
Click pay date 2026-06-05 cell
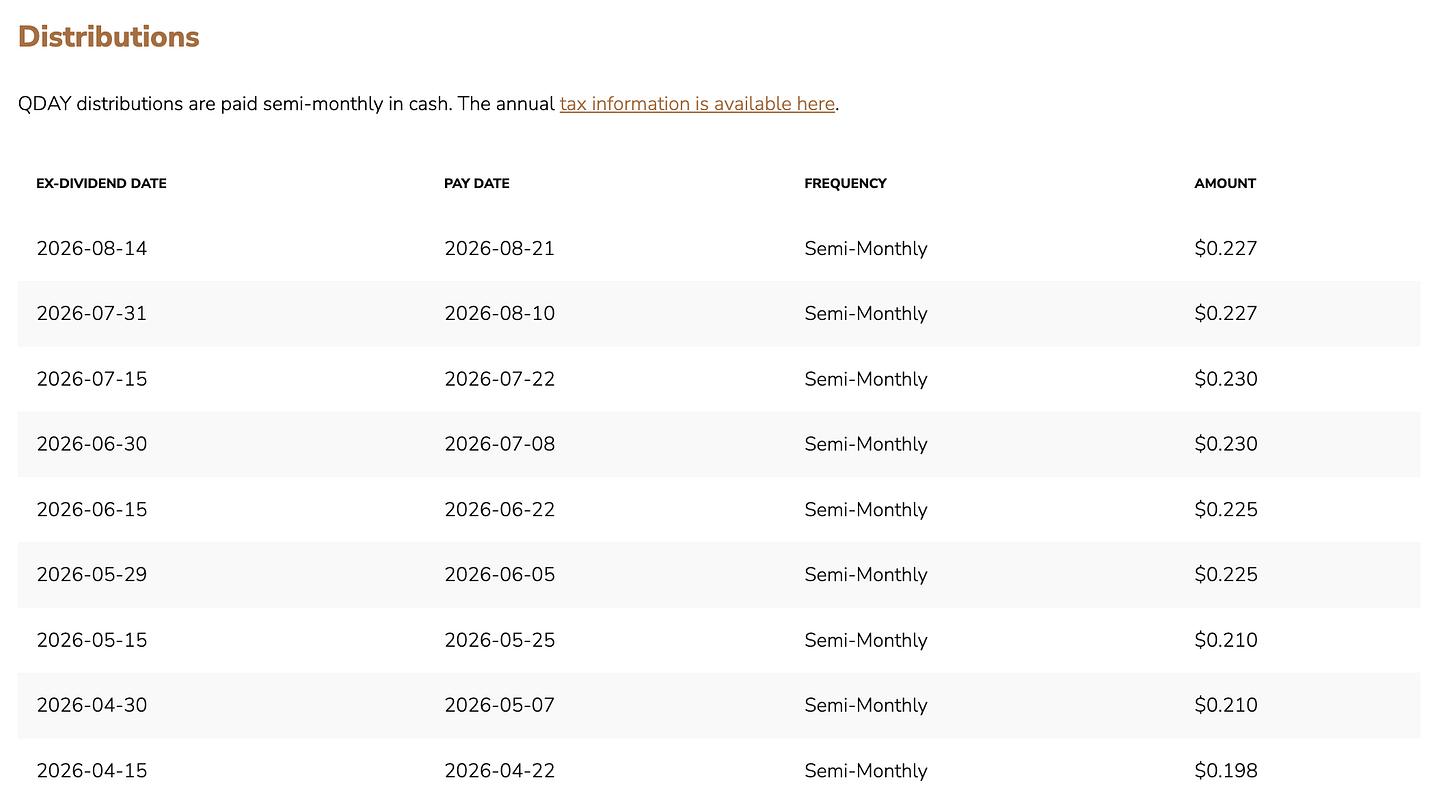pos(499,575)
